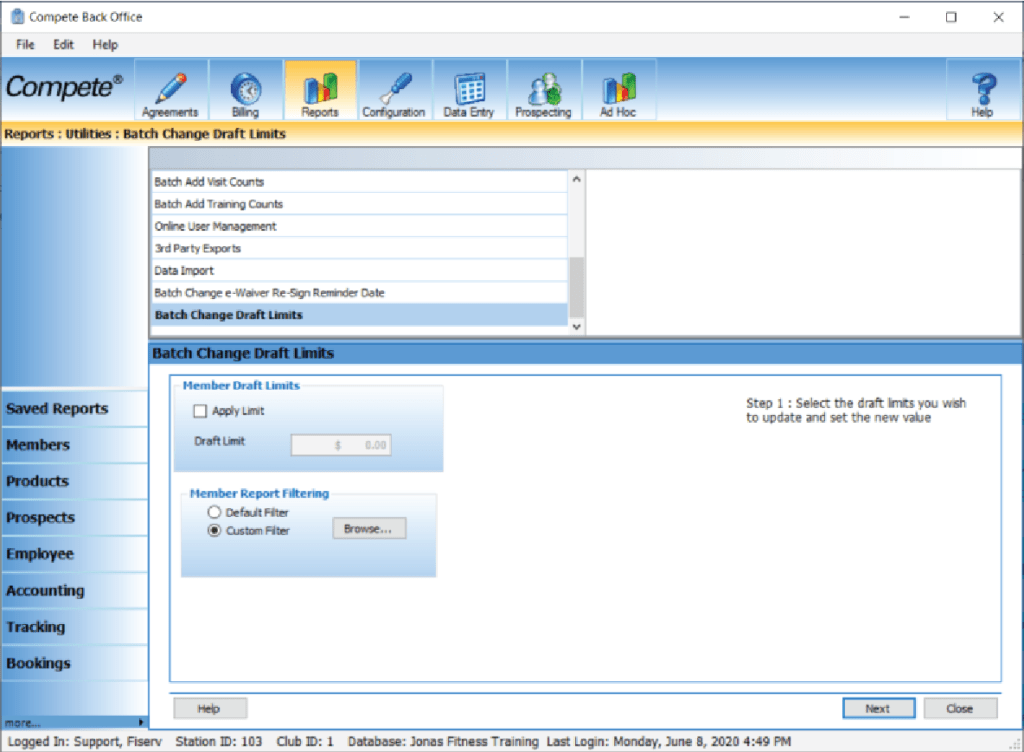Screen dimensions: 1024x752
Task: Open the Agreements pencil icon
Action: click(170, 91)
